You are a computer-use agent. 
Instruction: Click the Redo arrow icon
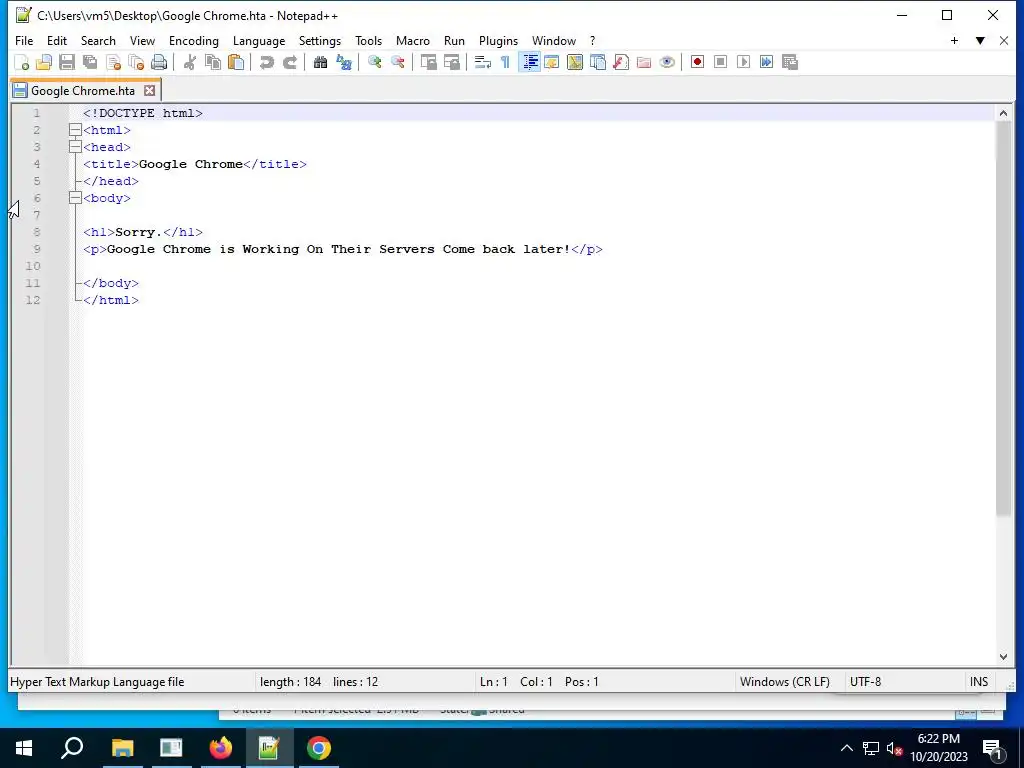tap(289, 62)
